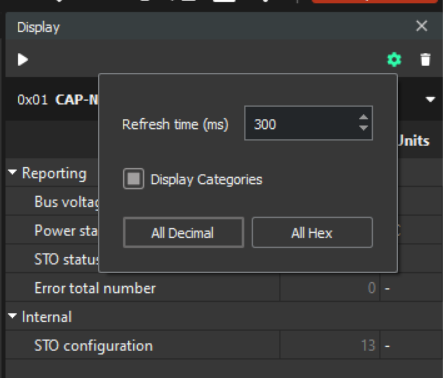Click the All Decimal button
The image size is (443, 378).
[x=183, y=233]
